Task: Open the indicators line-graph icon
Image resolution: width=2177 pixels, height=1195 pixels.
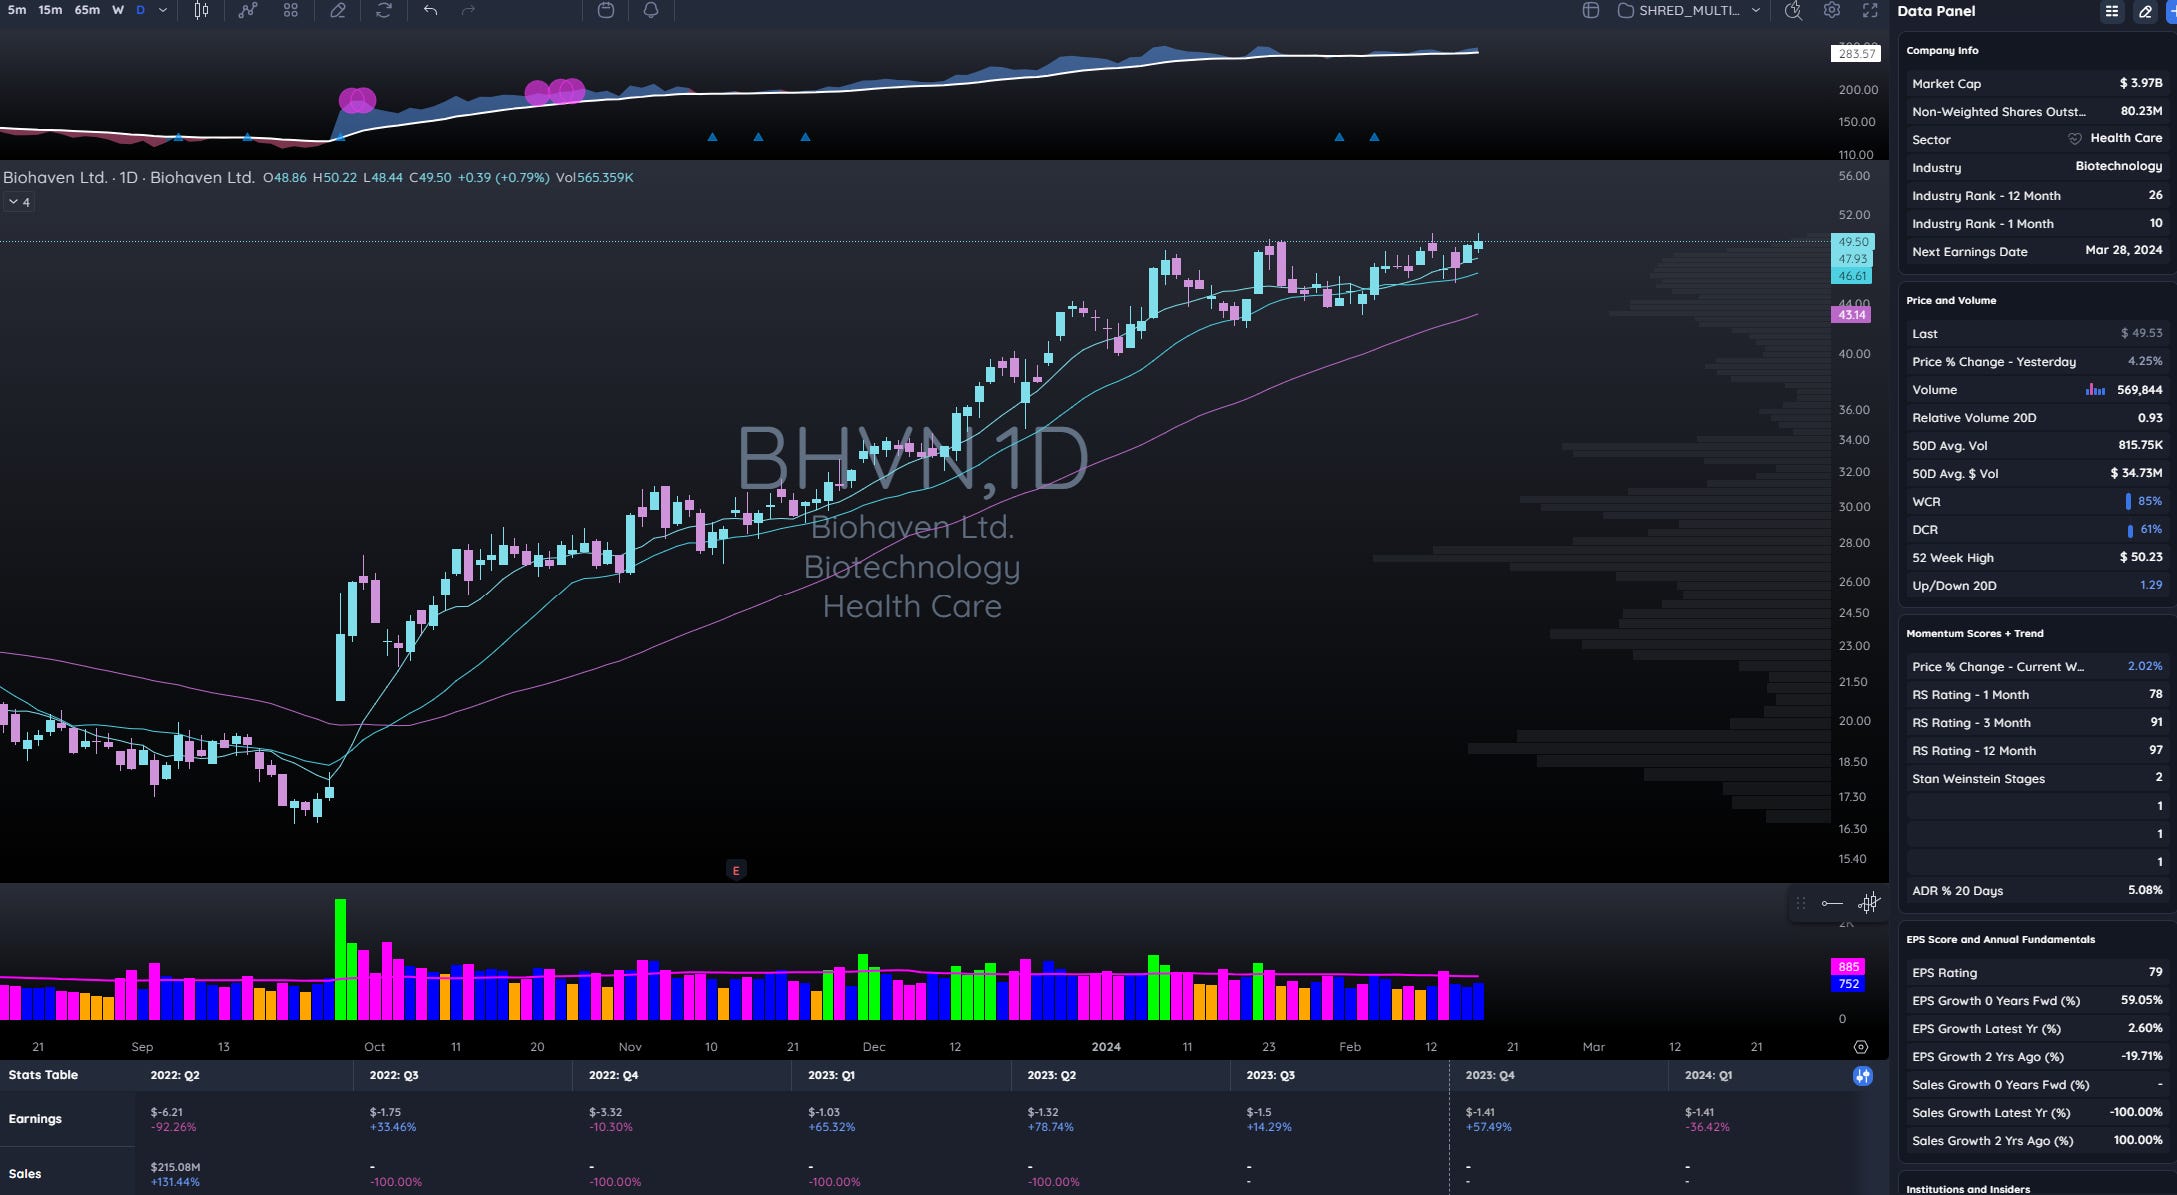Action: coord(248,10)
